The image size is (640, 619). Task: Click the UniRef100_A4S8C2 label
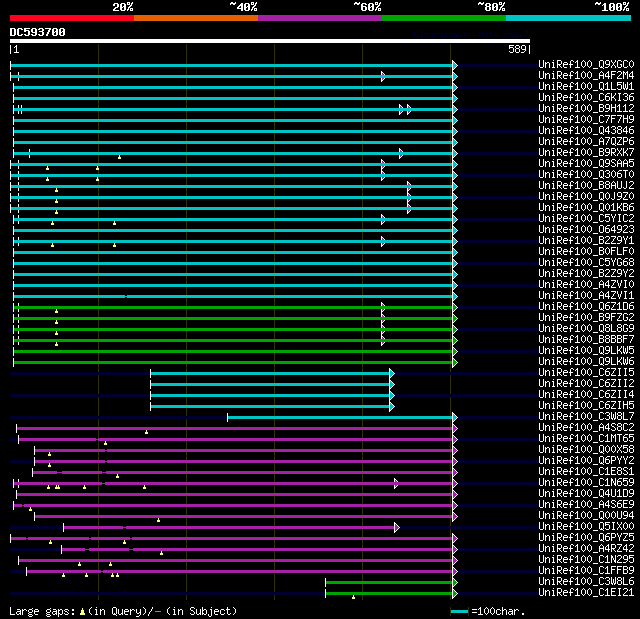586,428
